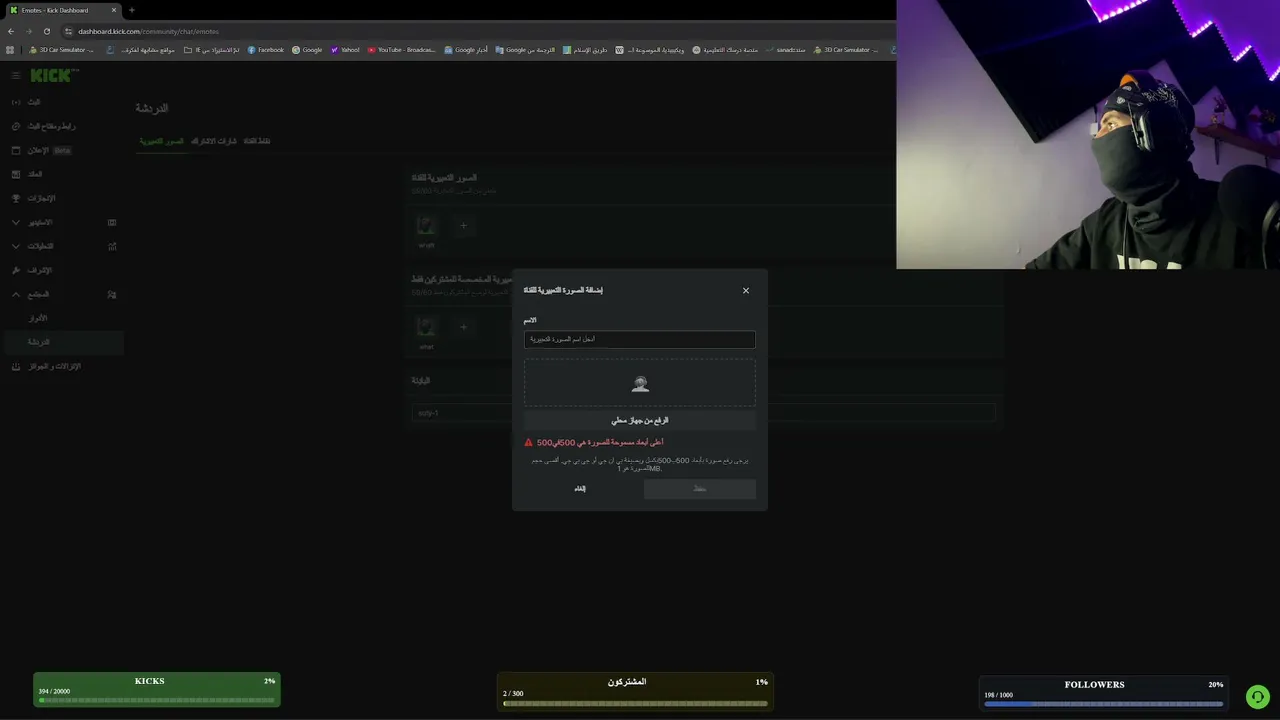Click the round green support bubble icon
This screenshot has width=1280, height=720.
[1257, 696]
